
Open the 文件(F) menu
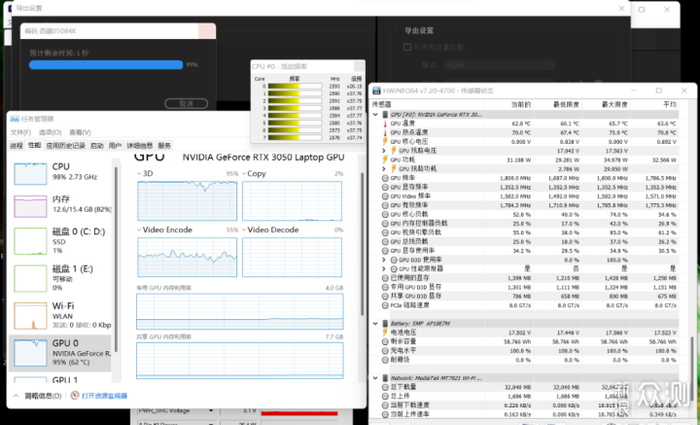[21, 132]
